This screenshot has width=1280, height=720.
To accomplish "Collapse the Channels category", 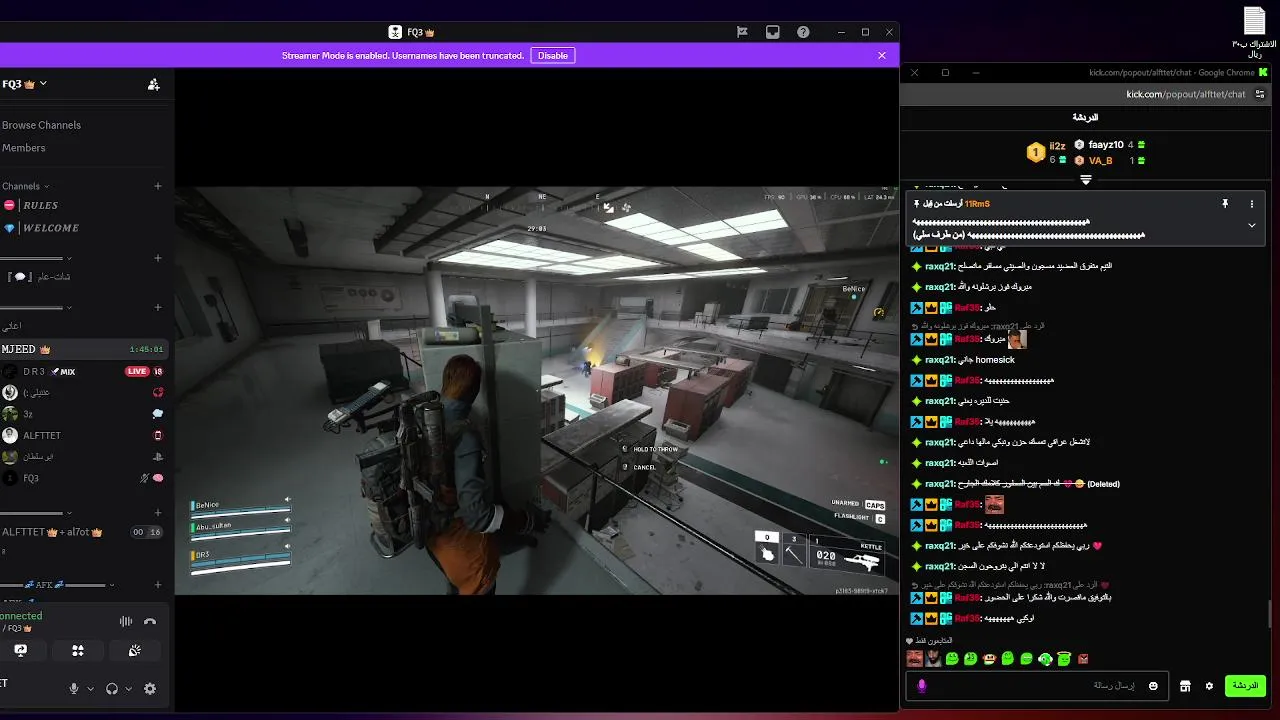I will [x=25, y=186].
